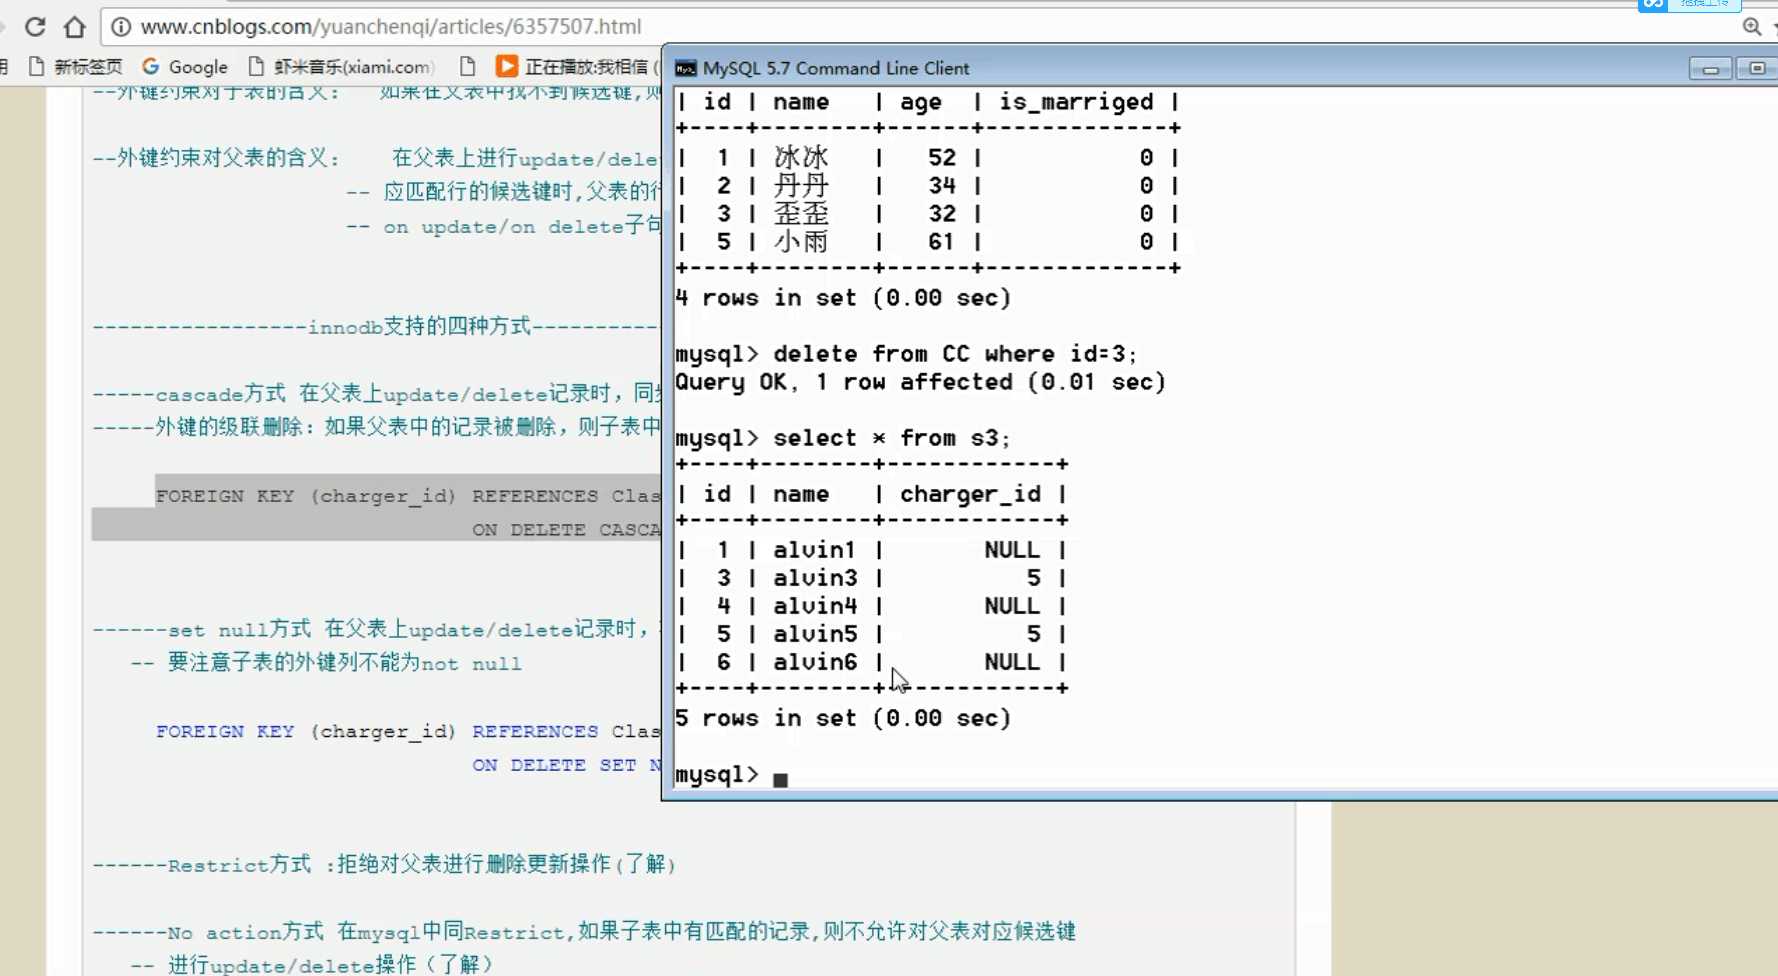
Task: Click the 丹丹 row name
Action: [801, 185]
